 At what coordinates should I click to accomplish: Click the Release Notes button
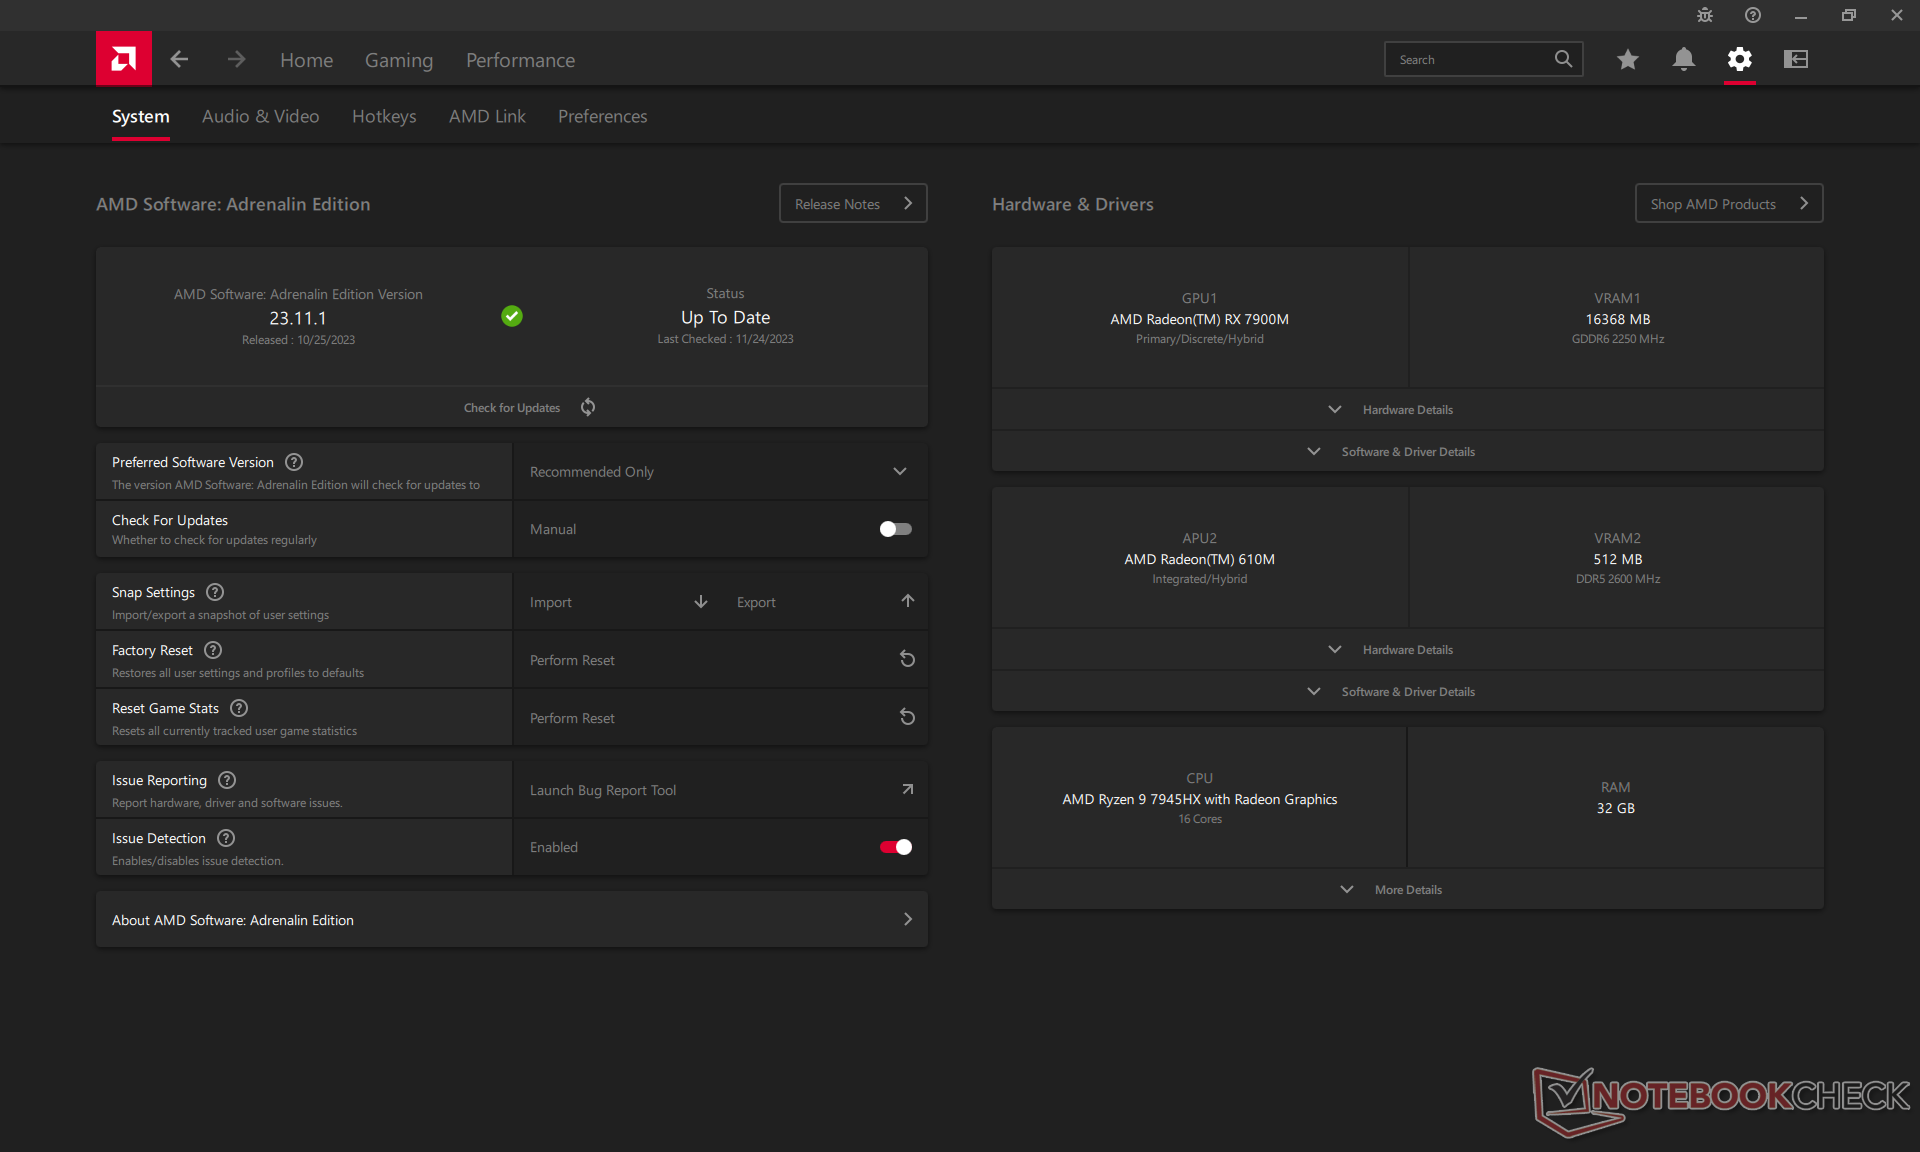coord(853,203)
